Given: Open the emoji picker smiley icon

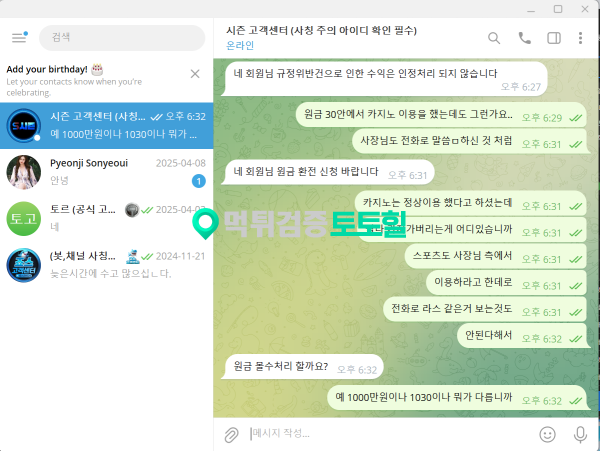Looking at the screenshot, I should 547,434.
